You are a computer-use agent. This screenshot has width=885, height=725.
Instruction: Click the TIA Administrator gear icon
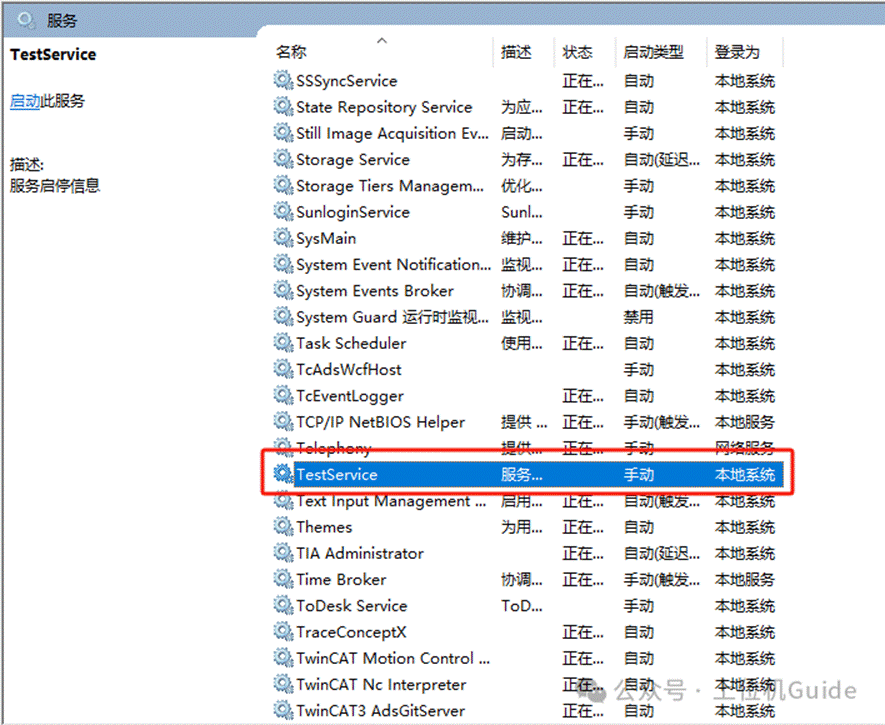click(x=283, y=552)
